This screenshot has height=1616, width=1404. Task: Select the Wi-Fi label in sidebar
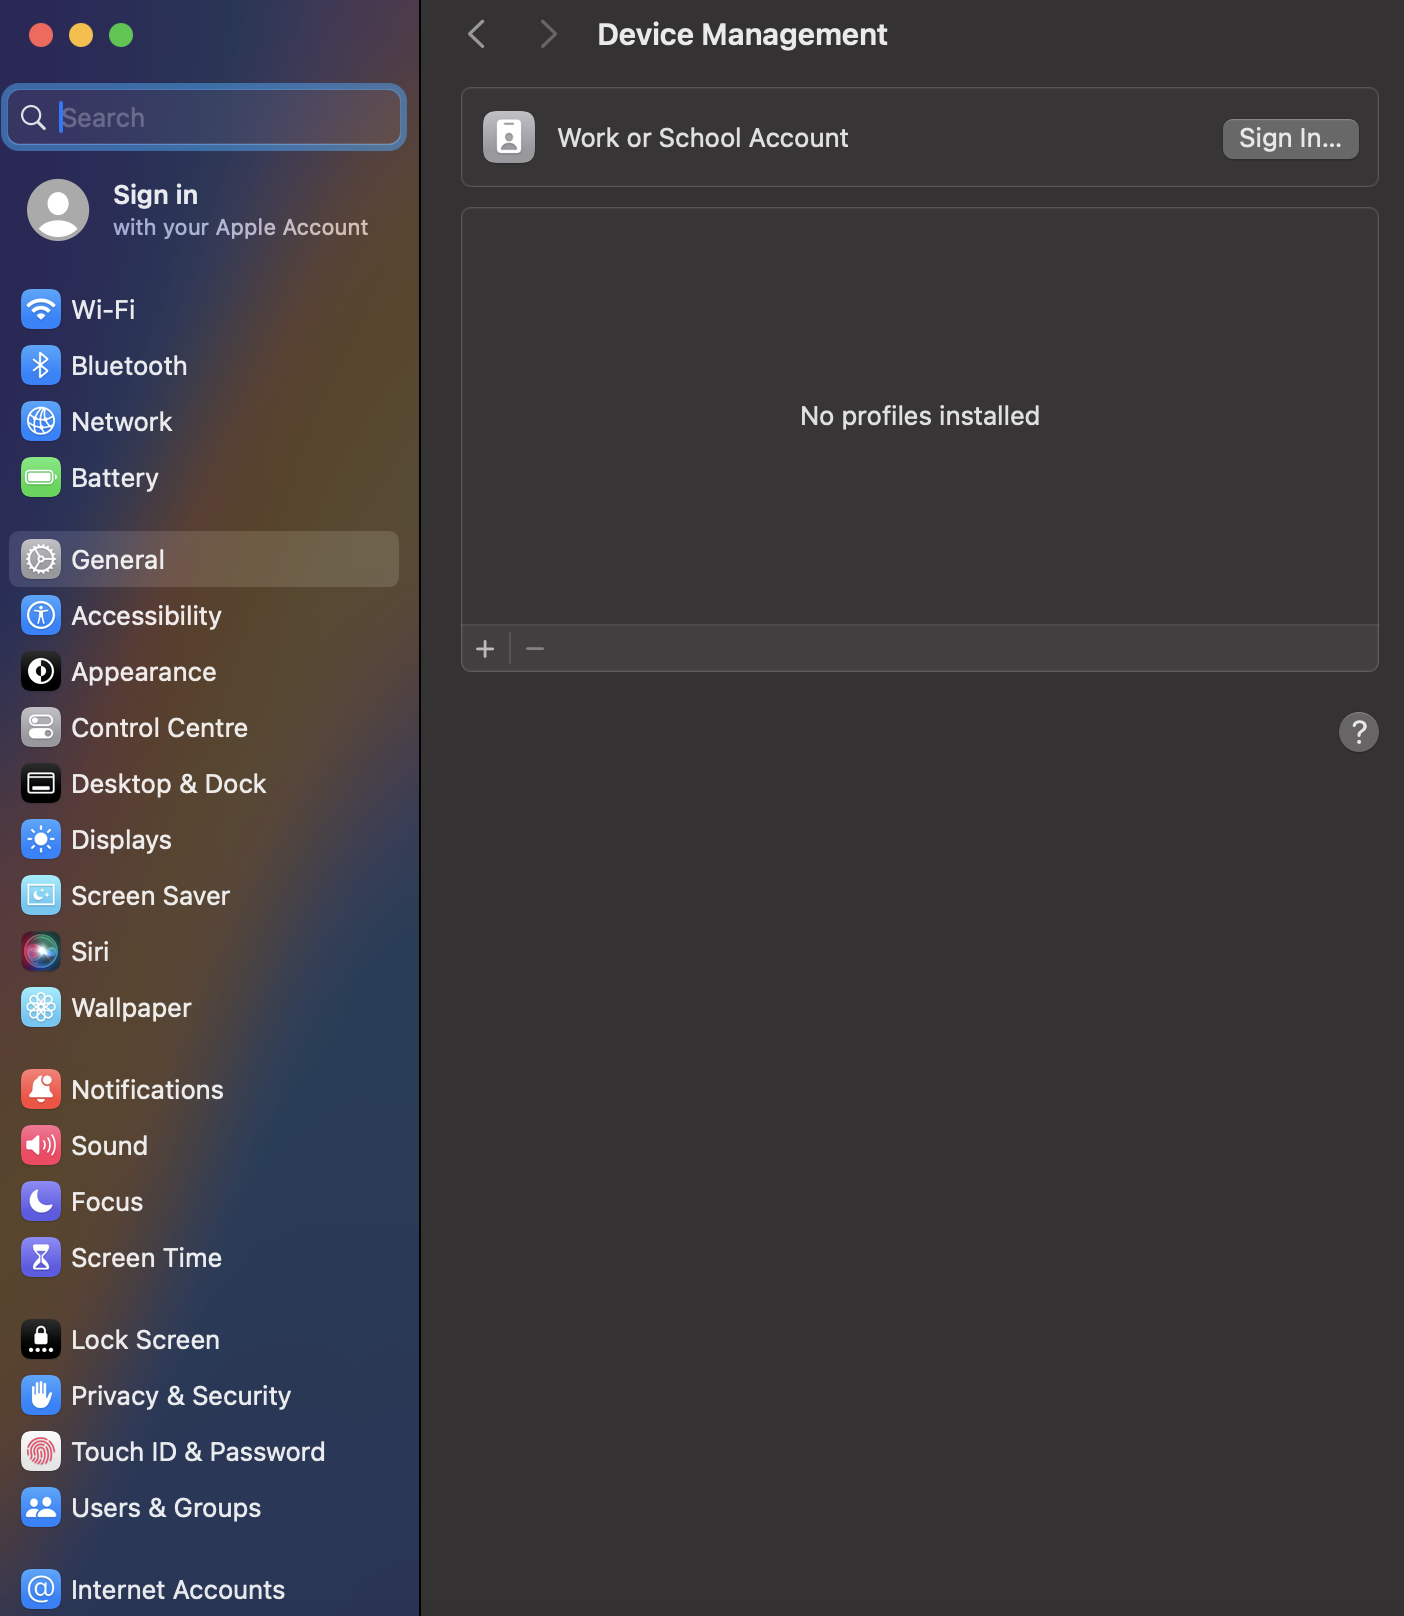(103, 310)
